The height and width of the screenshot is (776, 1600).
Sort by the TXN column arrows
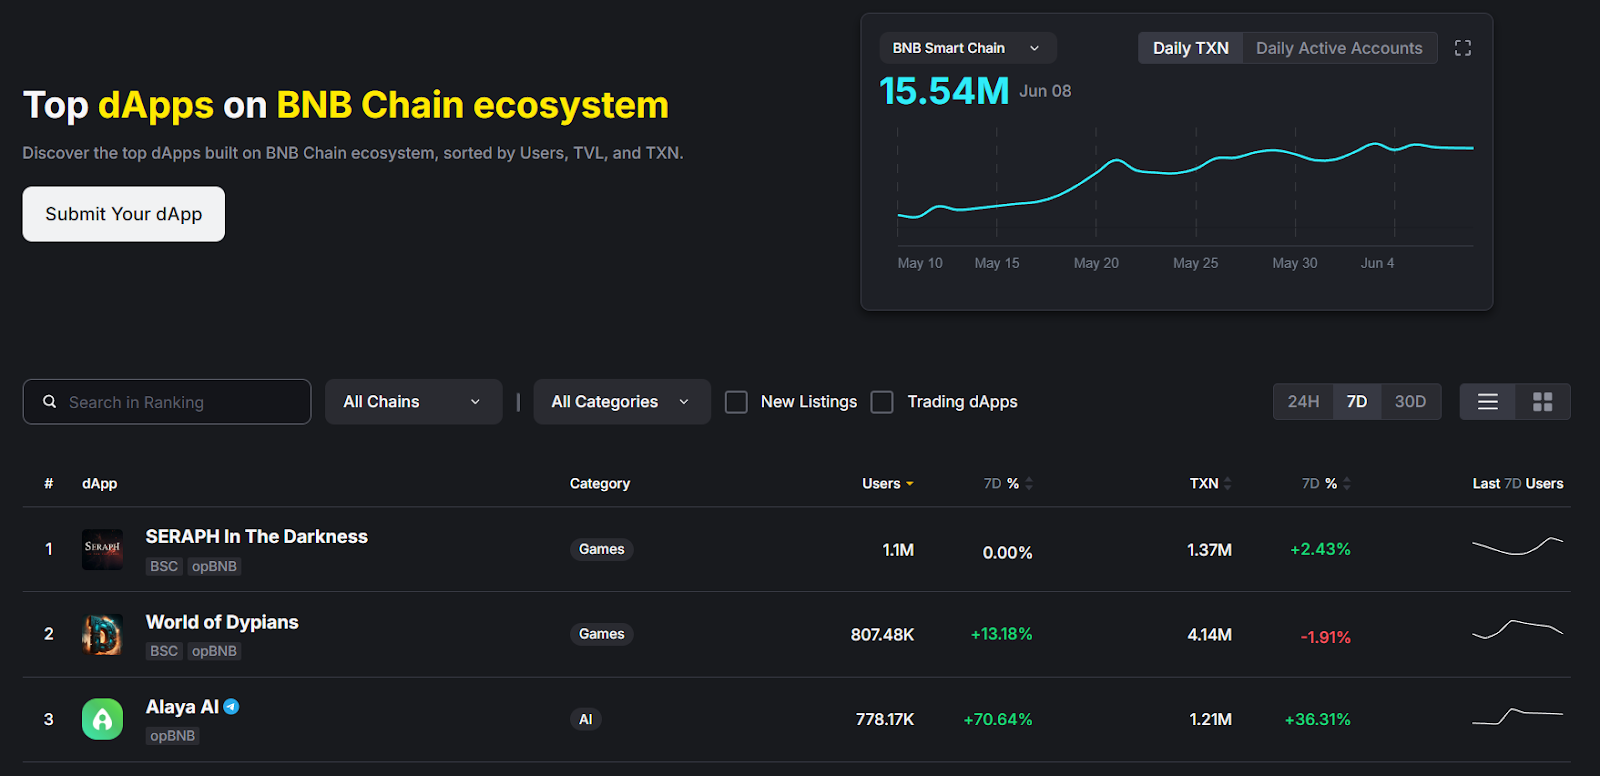point(1227,484)
